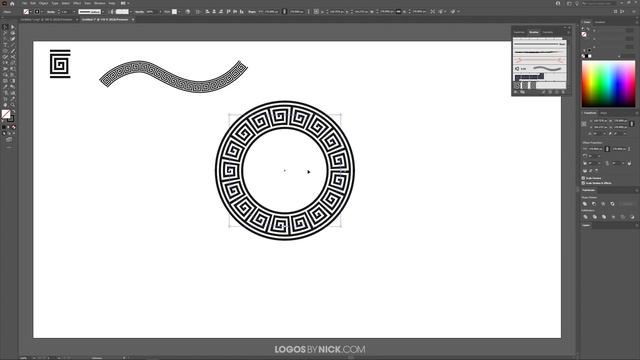The image size is (640, 360).
Task: Click Trim in Pathfinders row
Action: coord(594,217)
